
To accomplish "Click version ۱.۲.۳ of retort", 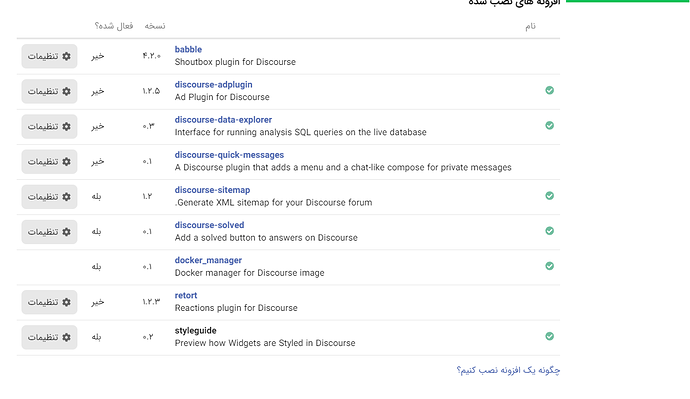I will point(151,302).
